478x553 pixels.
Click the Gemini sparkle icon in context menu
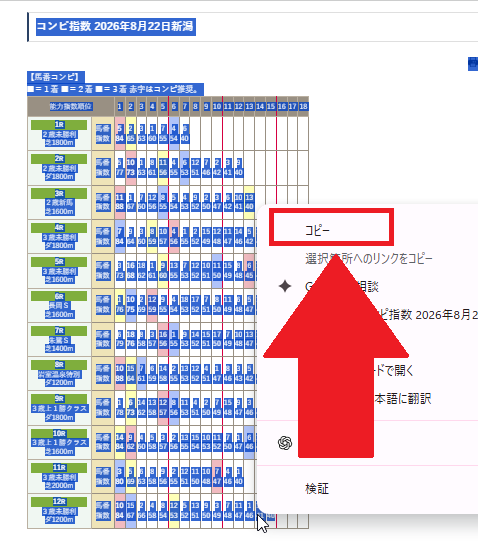285,286
